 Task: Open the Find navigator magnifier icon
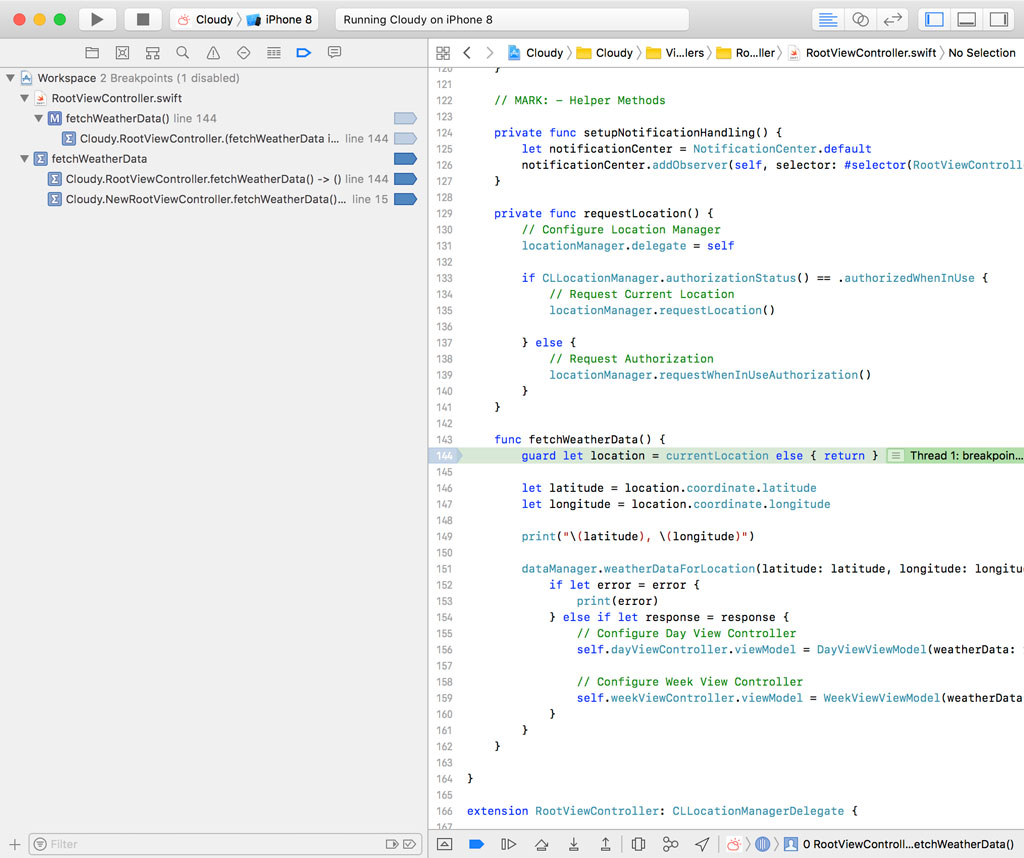[182, 52]
